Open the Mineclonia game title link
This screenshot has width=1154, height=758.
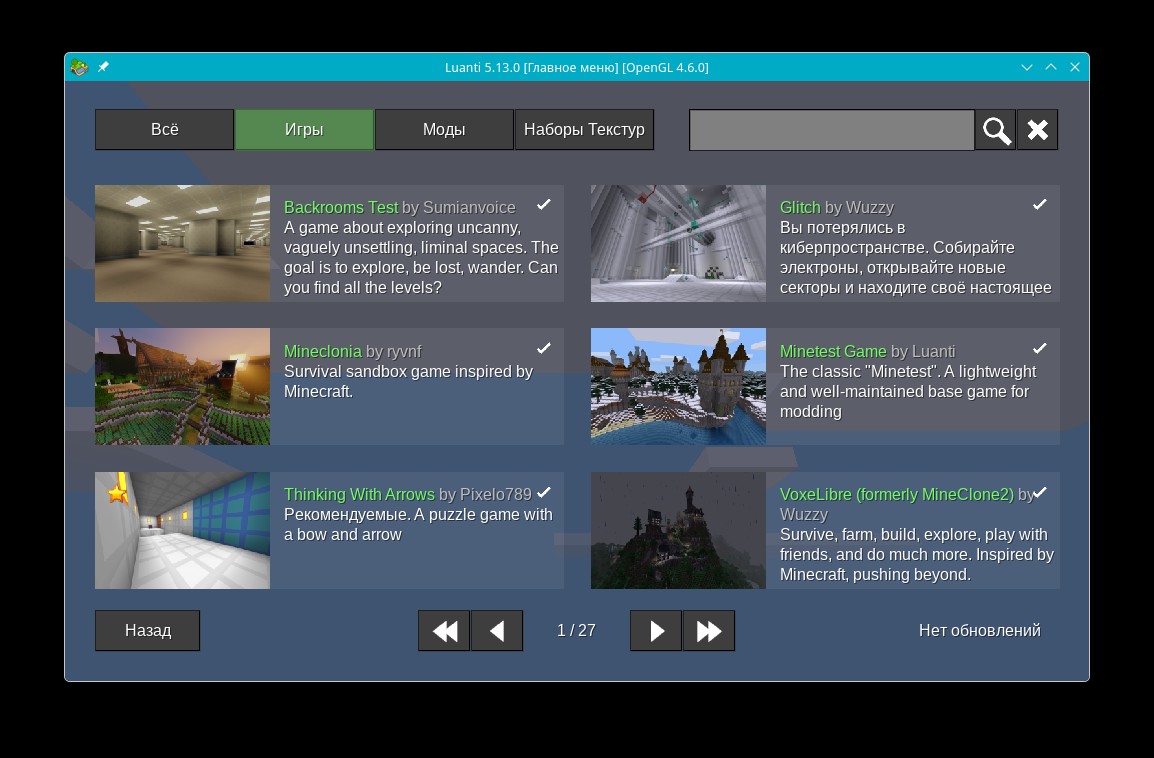(323, 351)
